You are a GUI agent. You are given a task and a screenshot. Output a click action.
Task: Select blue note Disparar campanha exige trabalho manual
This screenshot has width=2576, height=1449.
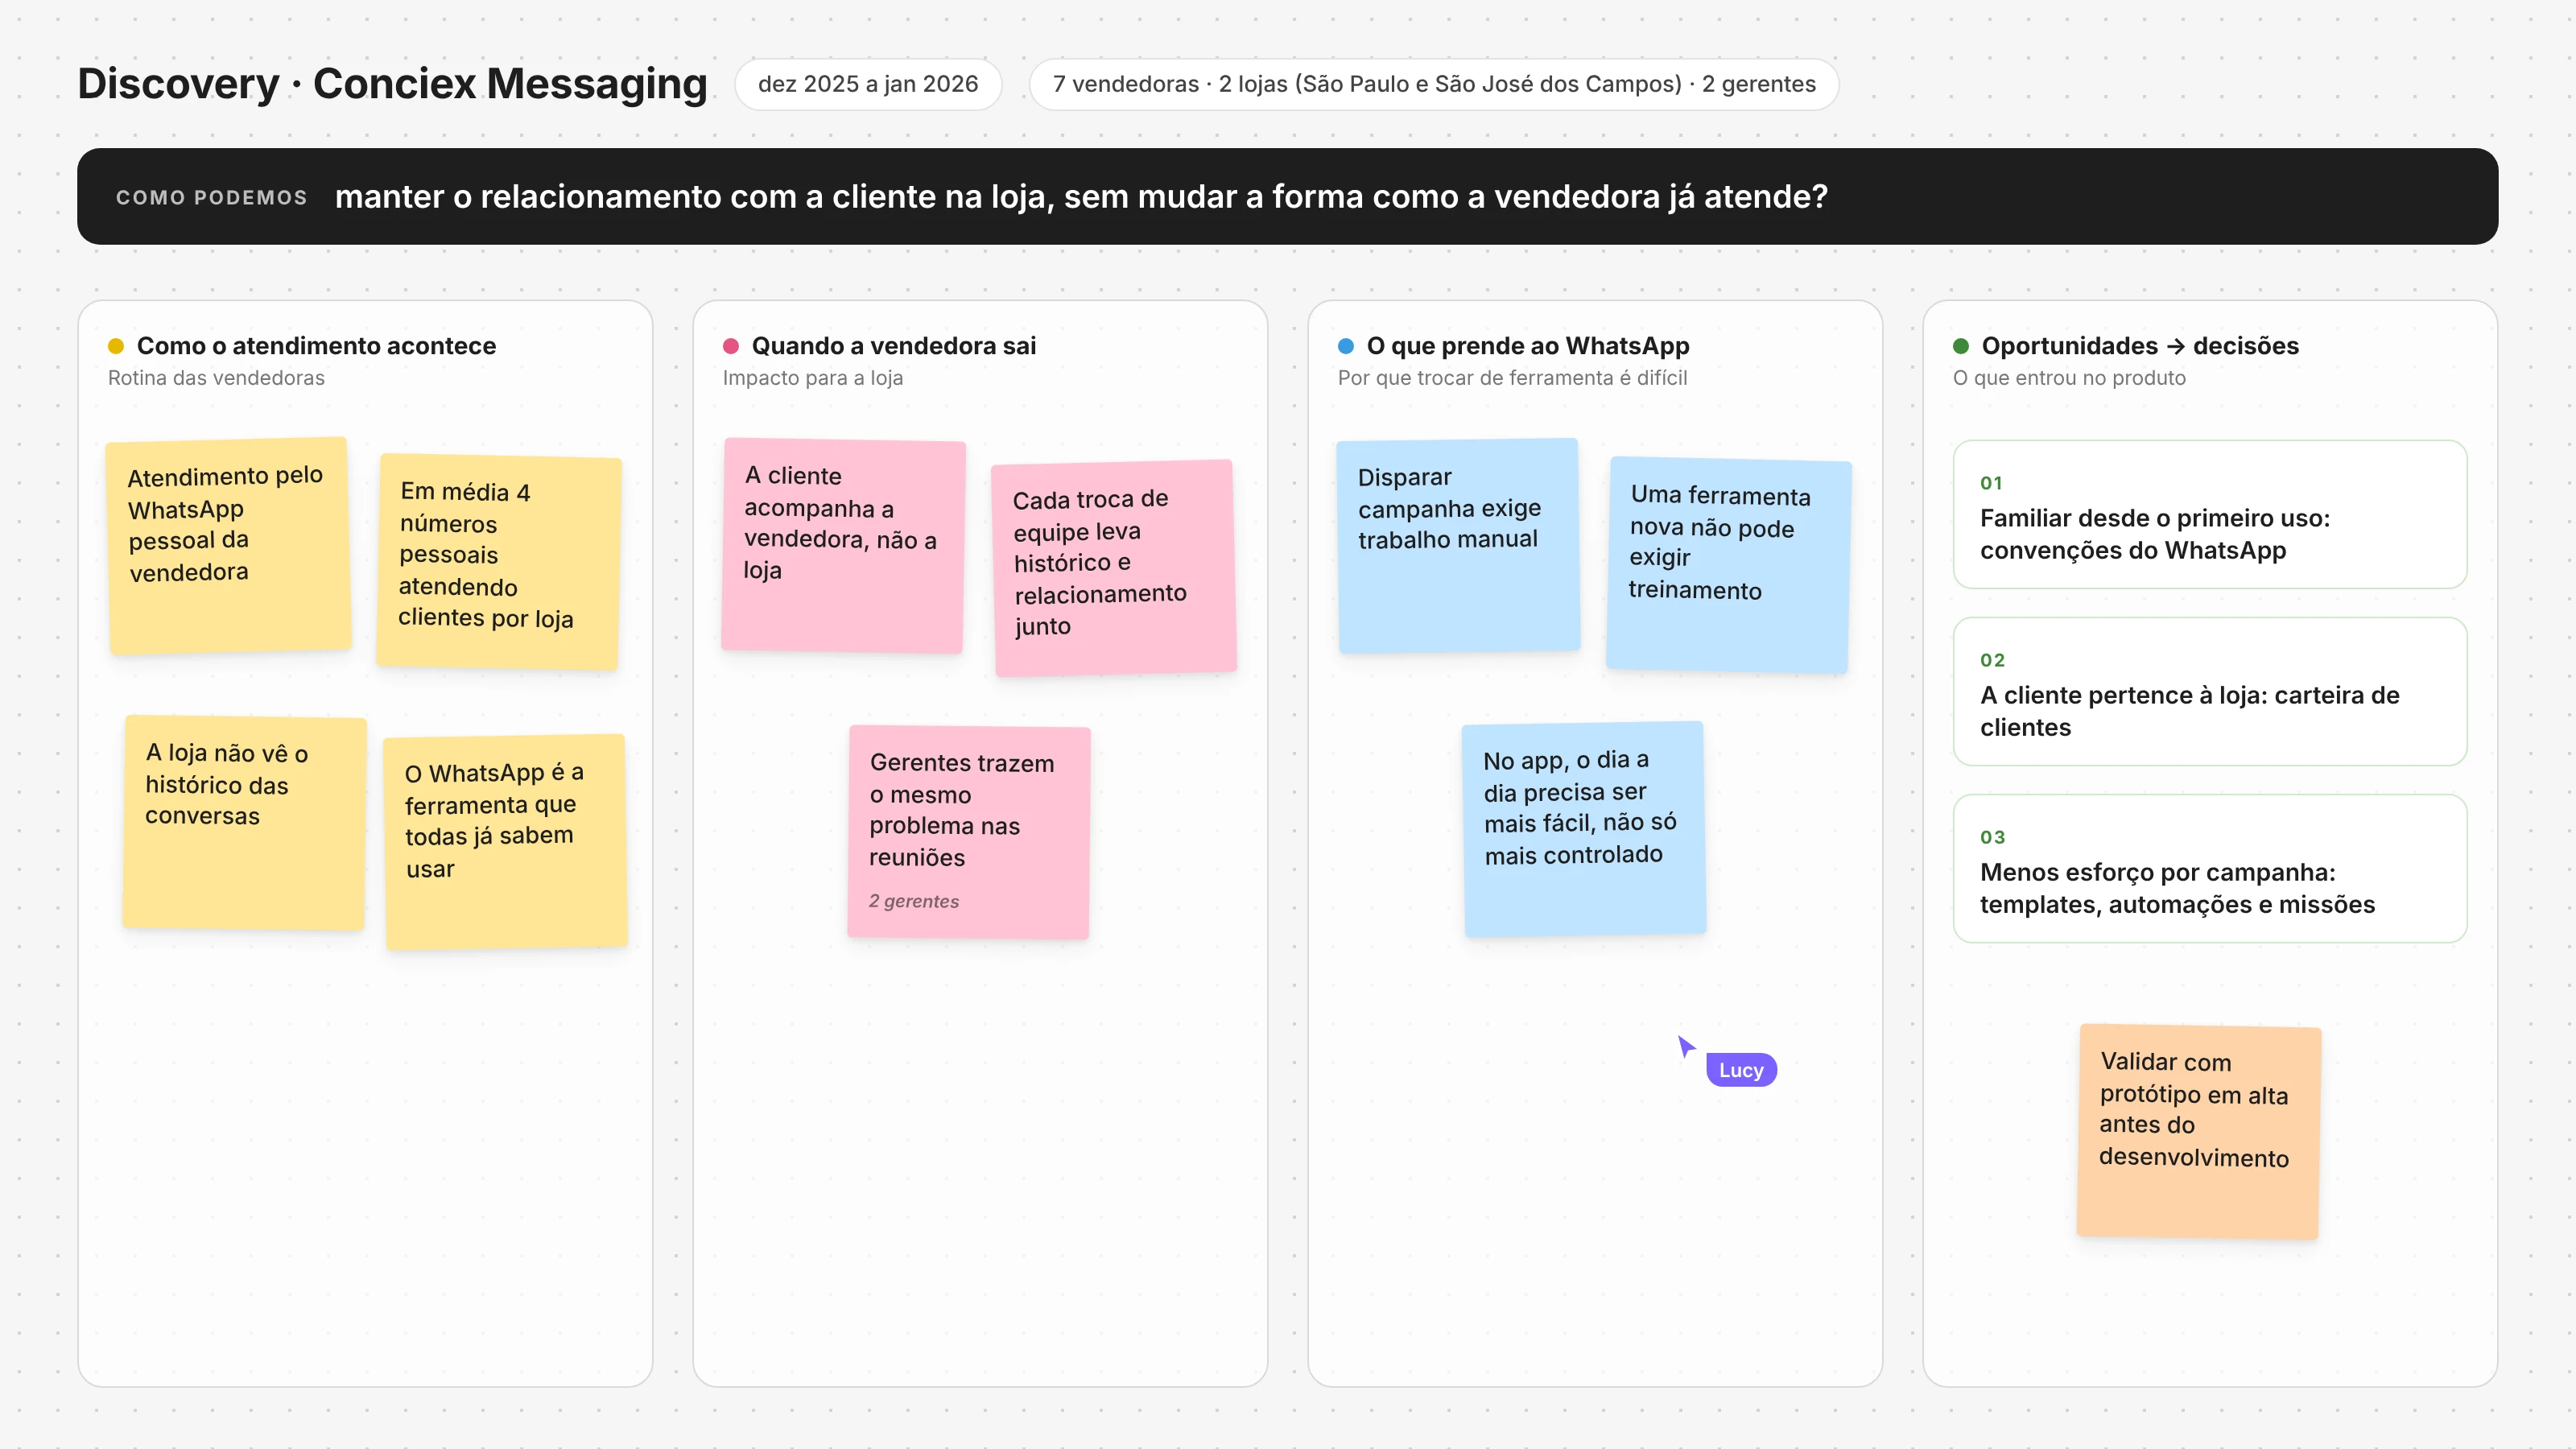point(1458,546)
